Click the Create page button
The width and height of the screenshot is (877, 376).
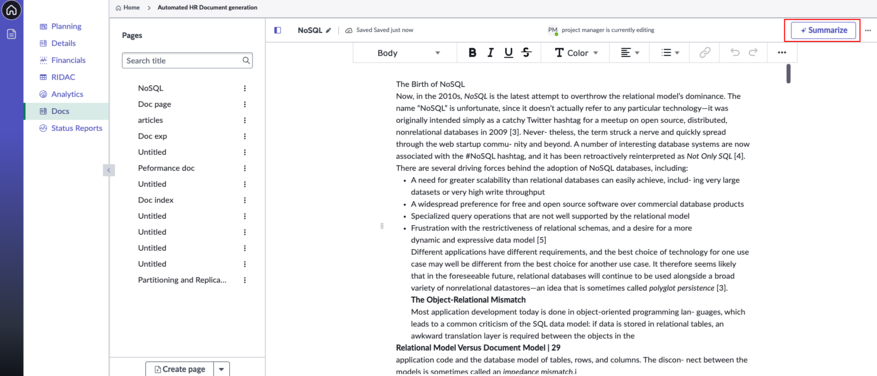pyautogui.click(x=180, y=369)
